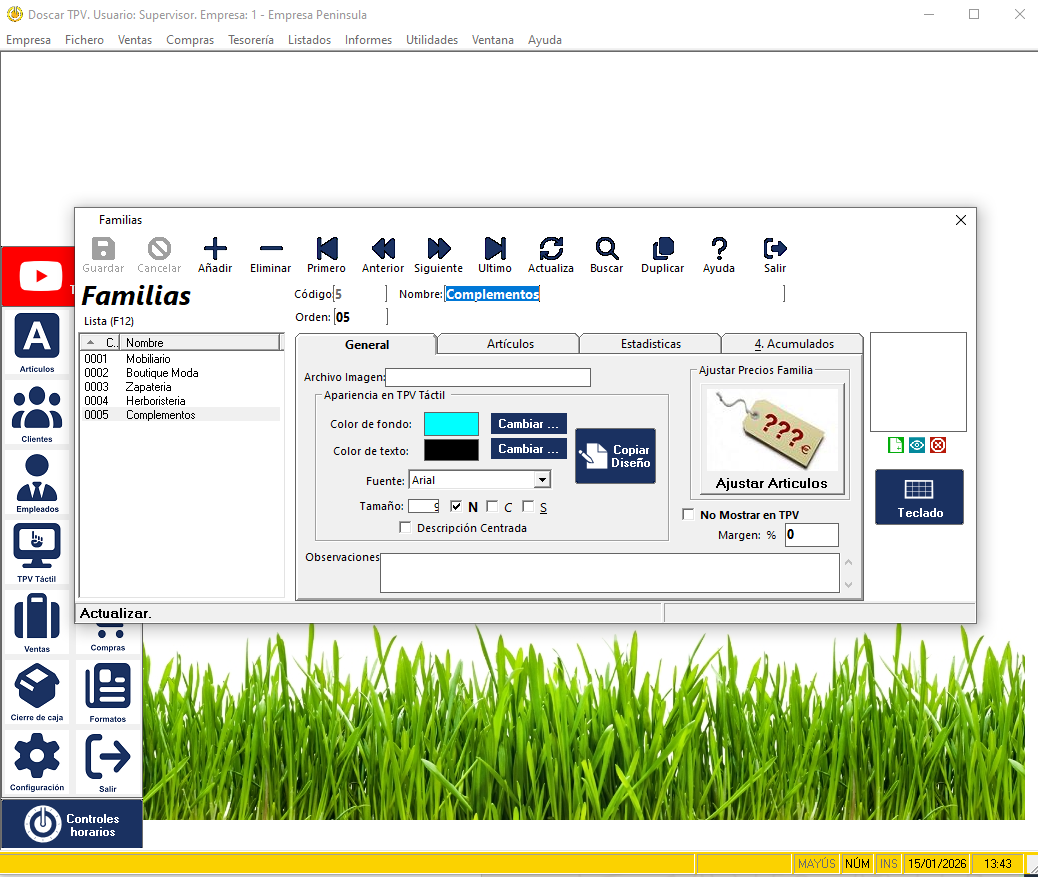
Task: Click the Añadir plus icon in toolbar
Action: (x=215, y=249)
